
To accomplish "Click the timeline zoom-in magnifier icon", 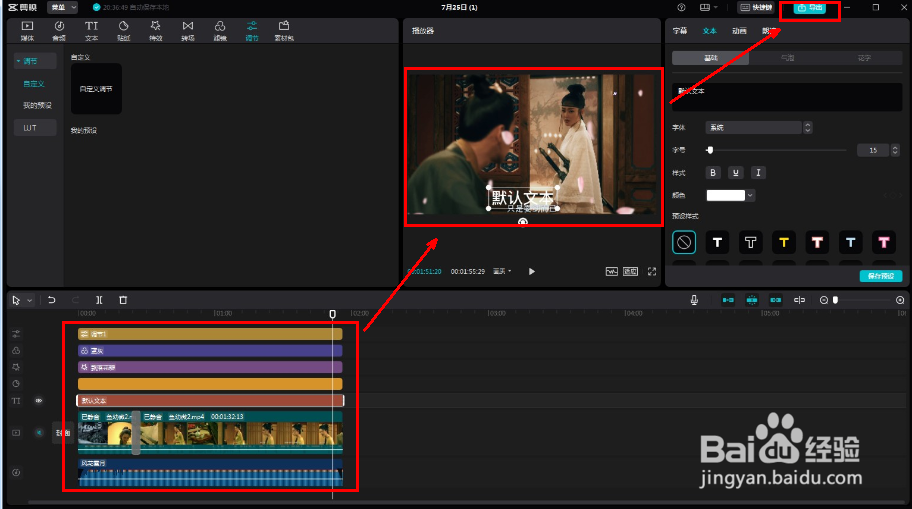I will [900, 300].
